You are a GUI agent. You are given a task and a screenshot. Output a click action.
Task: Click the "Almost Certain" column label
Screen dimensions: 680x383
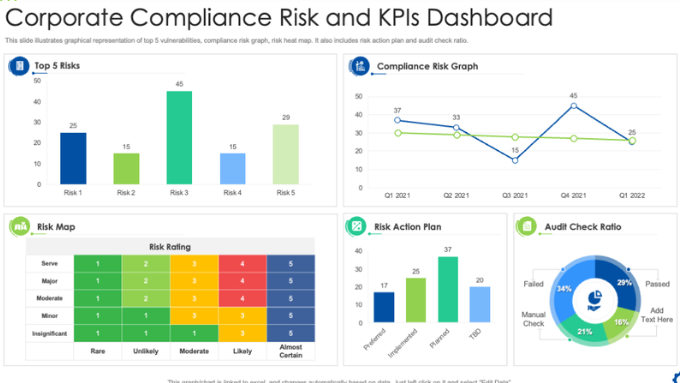coord(291,351)
